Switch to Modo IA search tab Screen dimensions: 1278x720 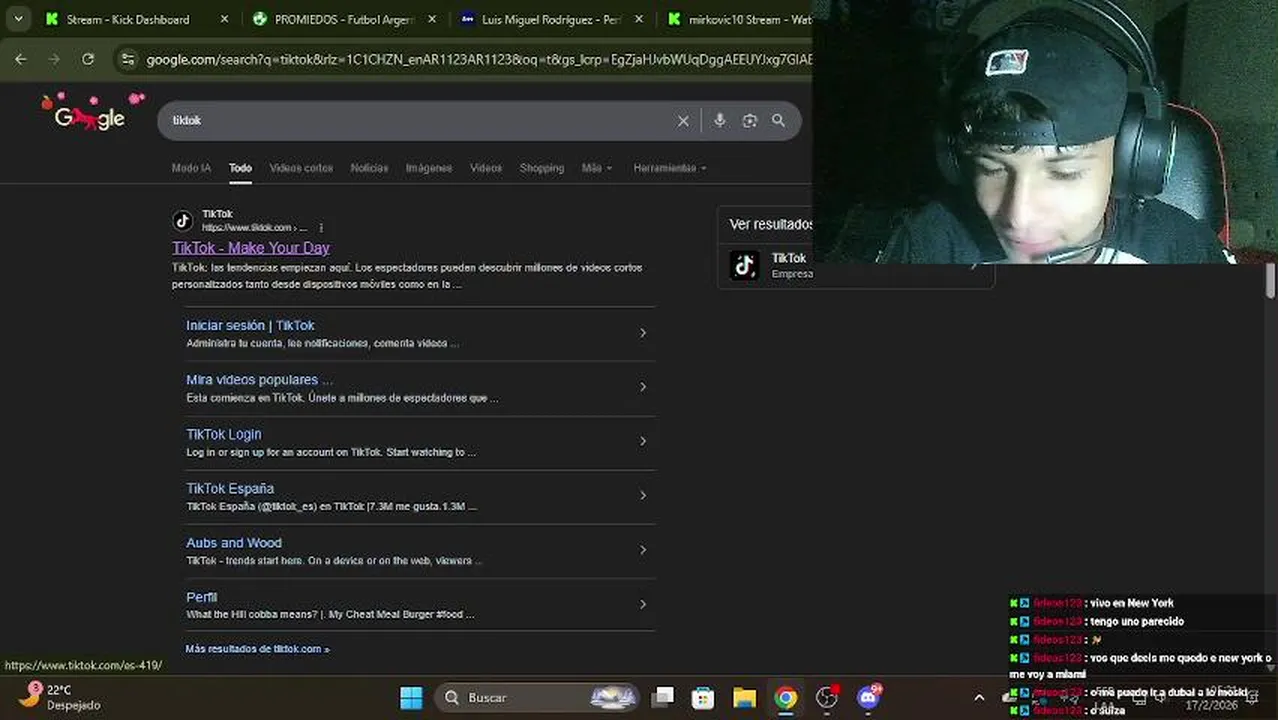[x=191, y=168]
